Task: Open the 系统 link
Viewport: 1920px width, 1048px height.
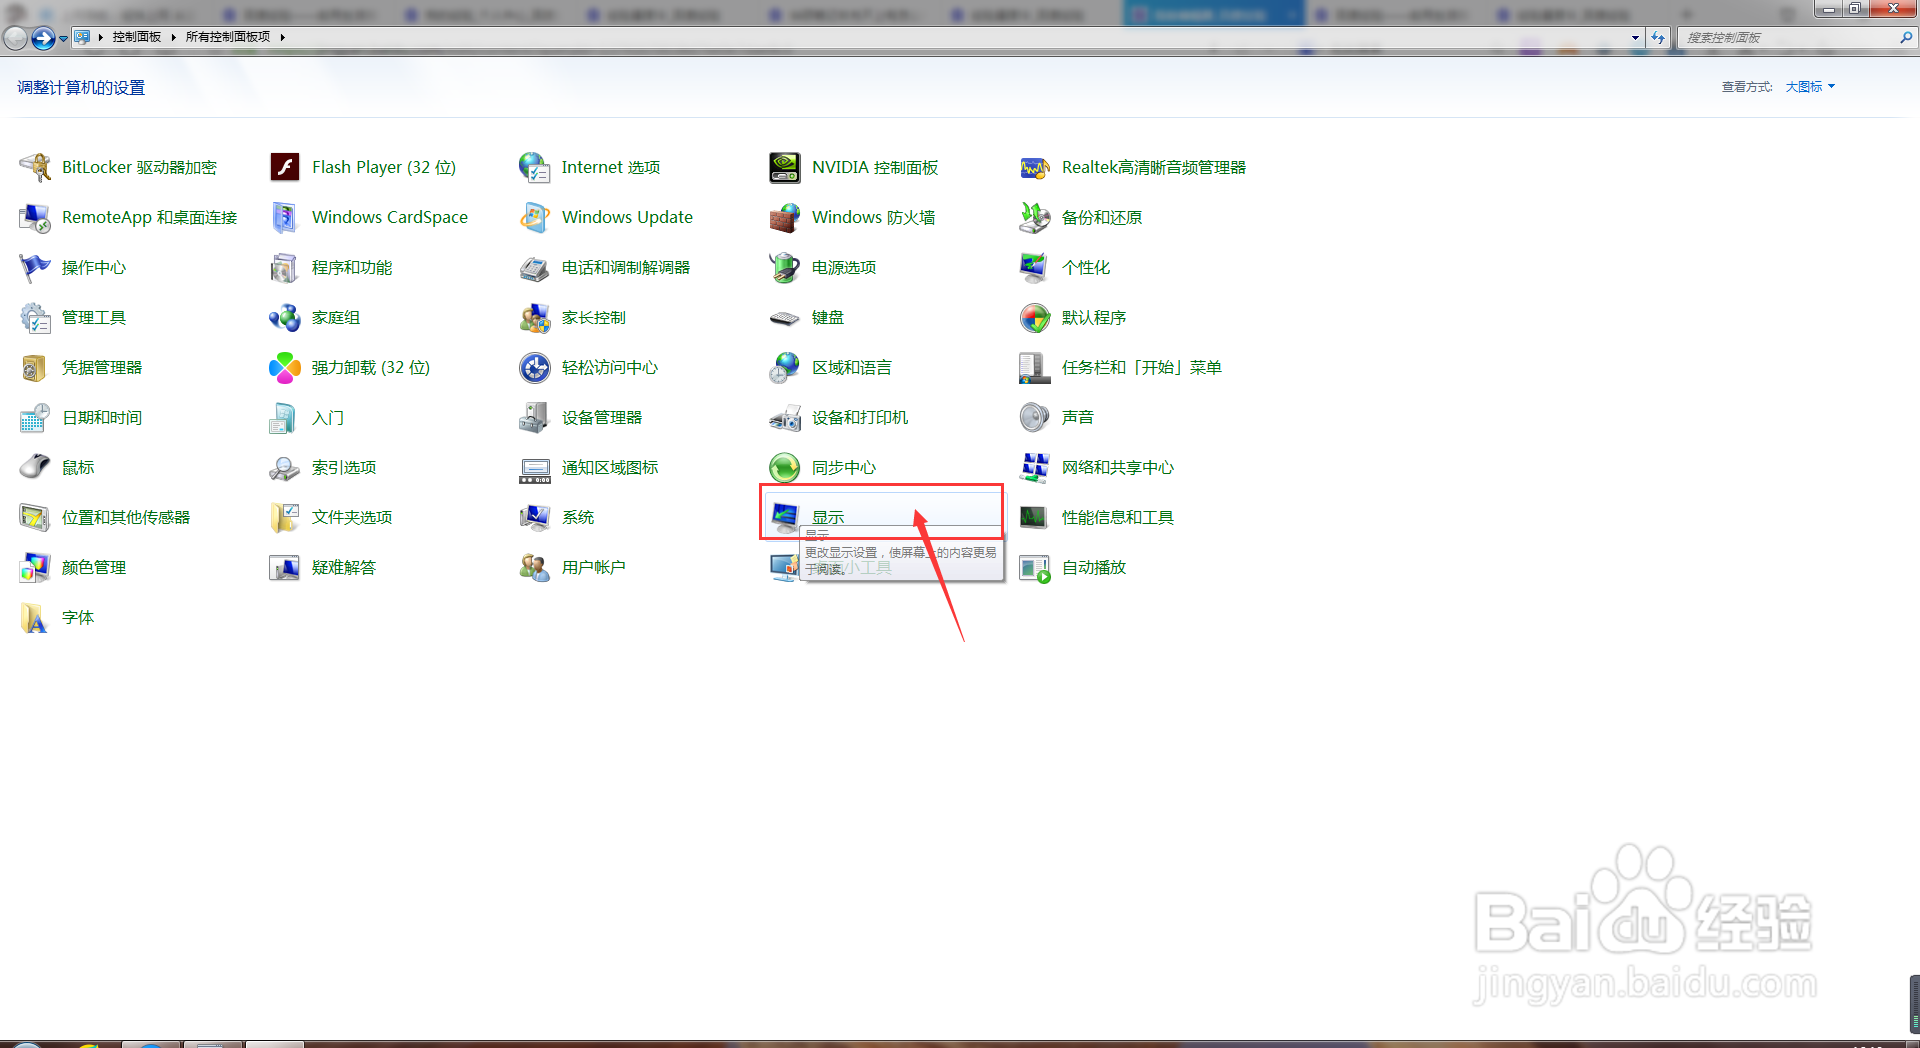Action: tap(578, 517)
